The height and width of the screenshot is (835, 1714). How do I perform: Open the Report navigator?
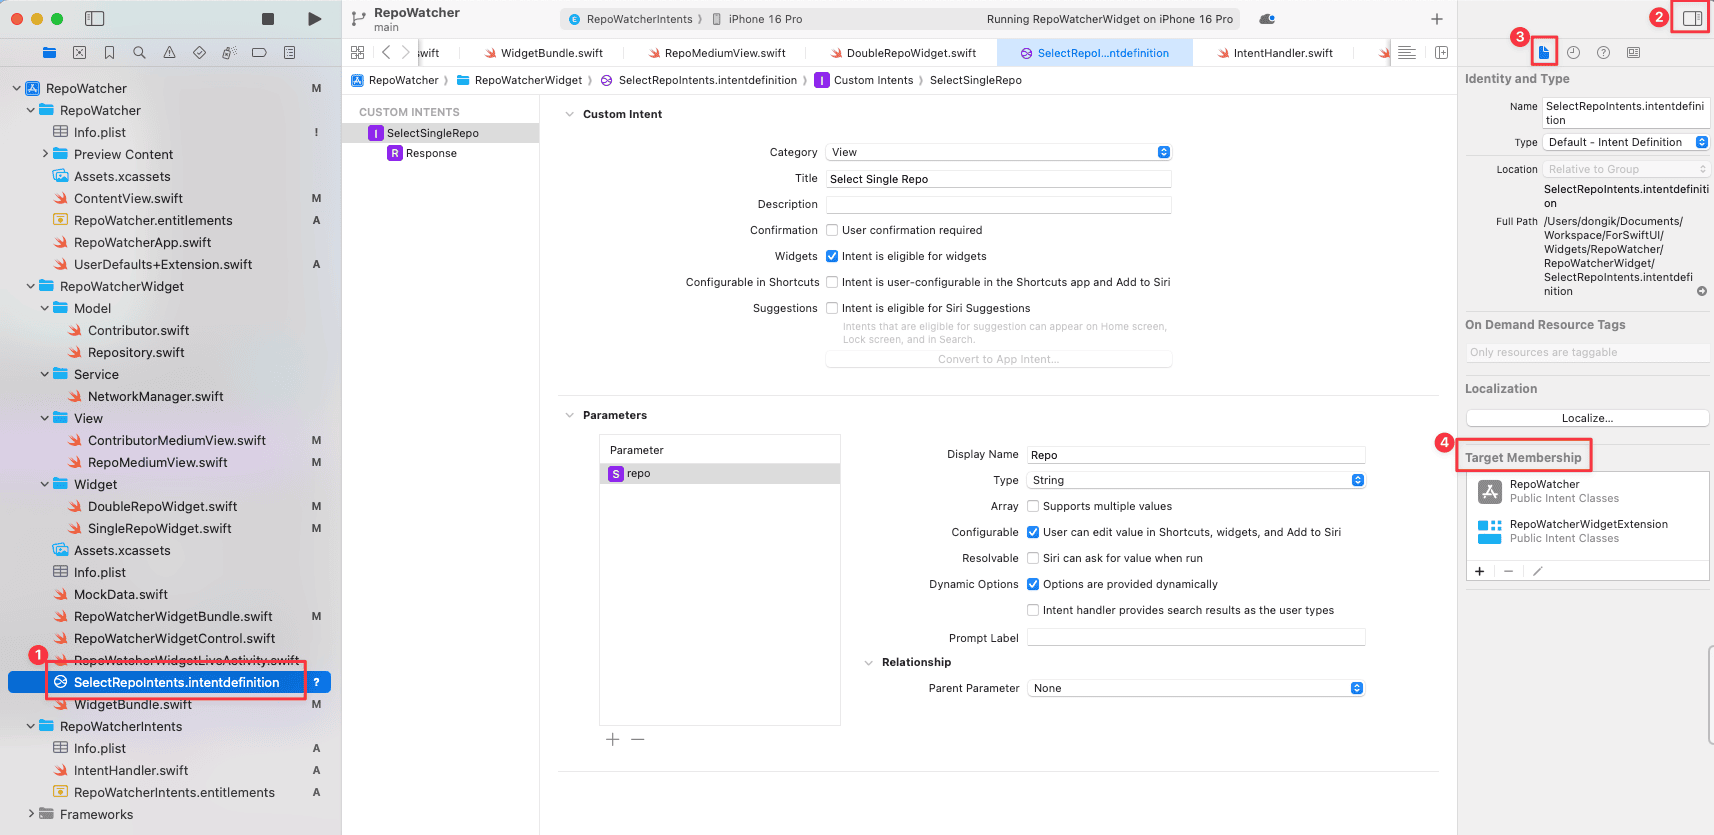point(289,52)
